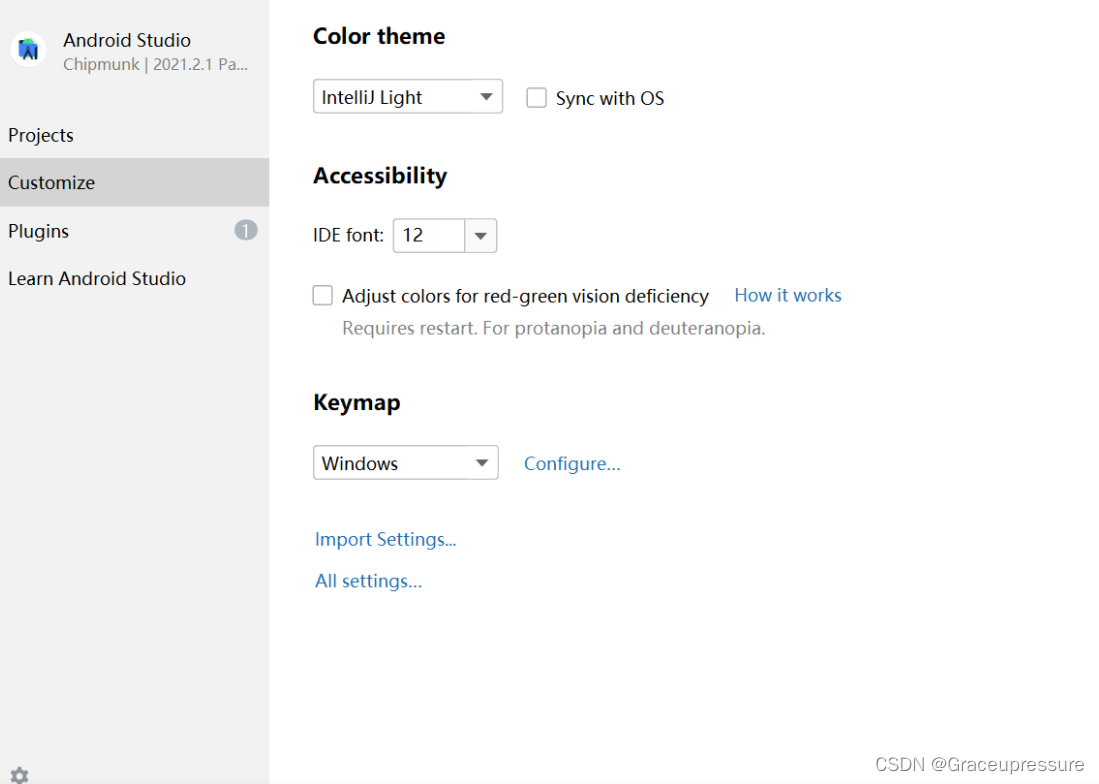This screenshot has width=1099, height=784.
Task: Click the IDE font value field showing 12
Action: tap(429, 235)
